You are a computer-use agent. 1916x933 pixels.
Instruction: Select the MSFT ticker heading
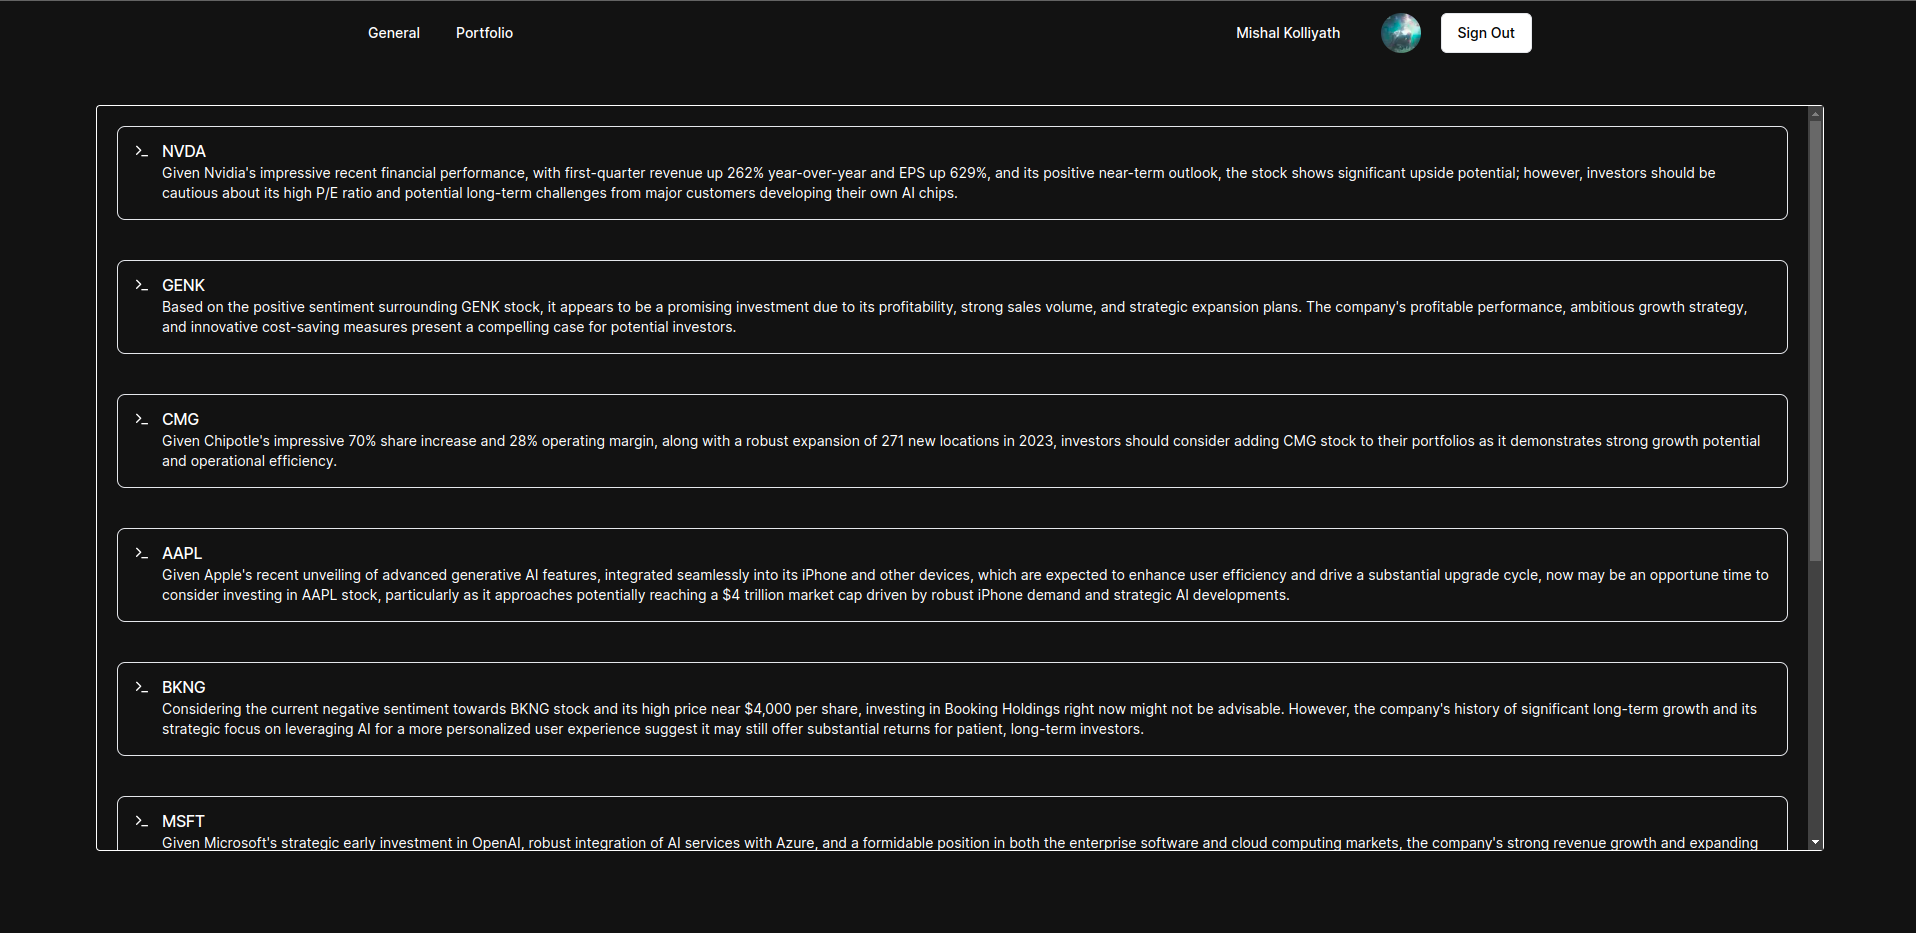(183, 821)
